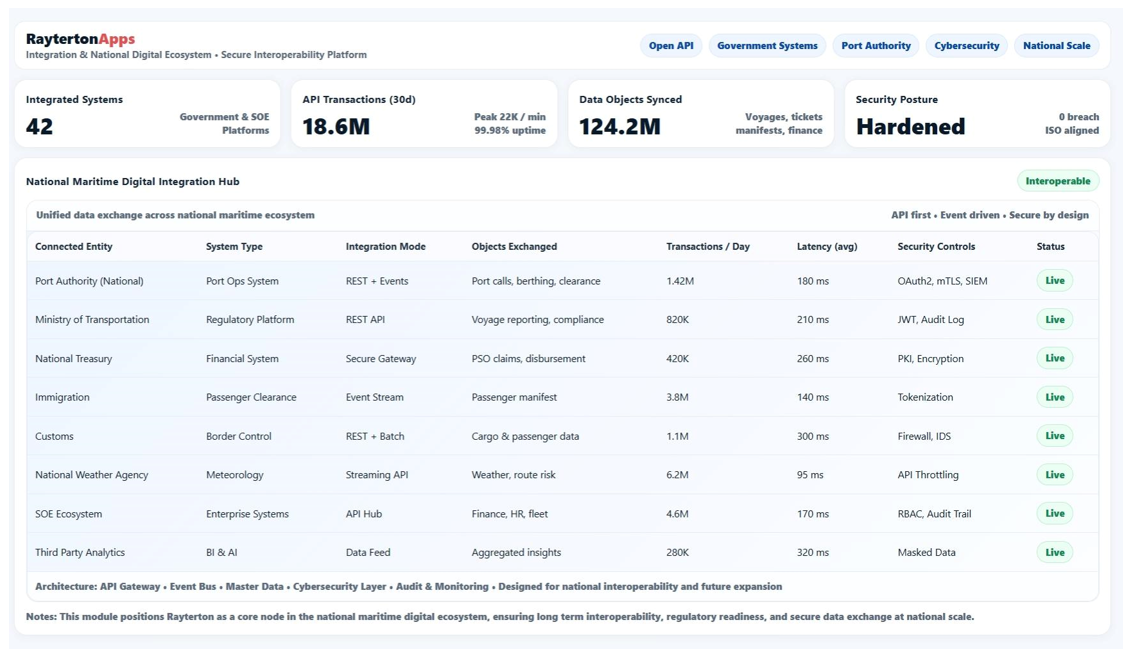Select the Ministry of Transportation row entry

coord(92,320)
